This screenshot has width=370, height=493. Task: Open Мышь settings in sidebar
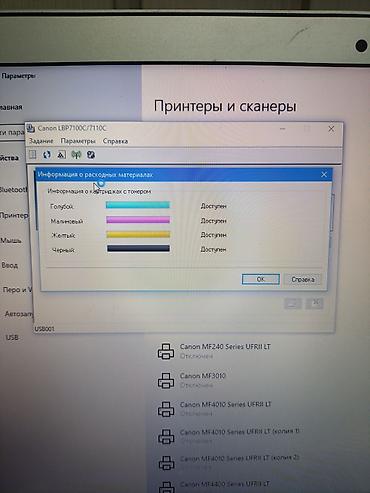click(x=11, y=240)
